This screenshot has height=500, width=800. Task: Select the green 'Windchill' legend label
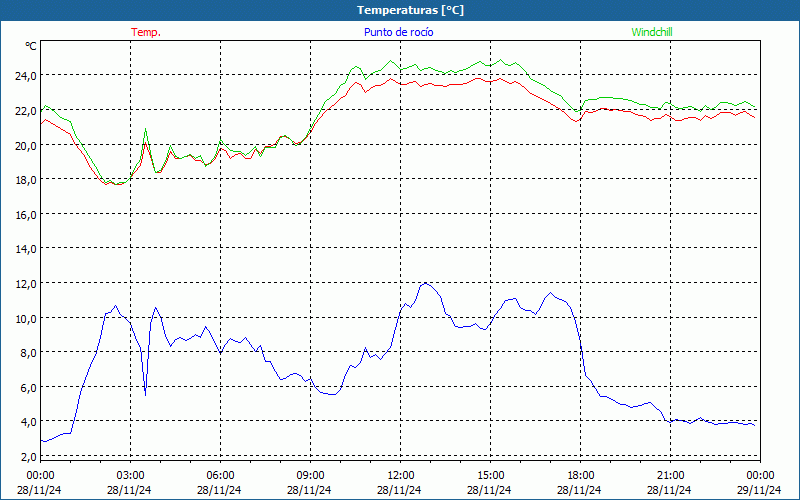(652, 32)
